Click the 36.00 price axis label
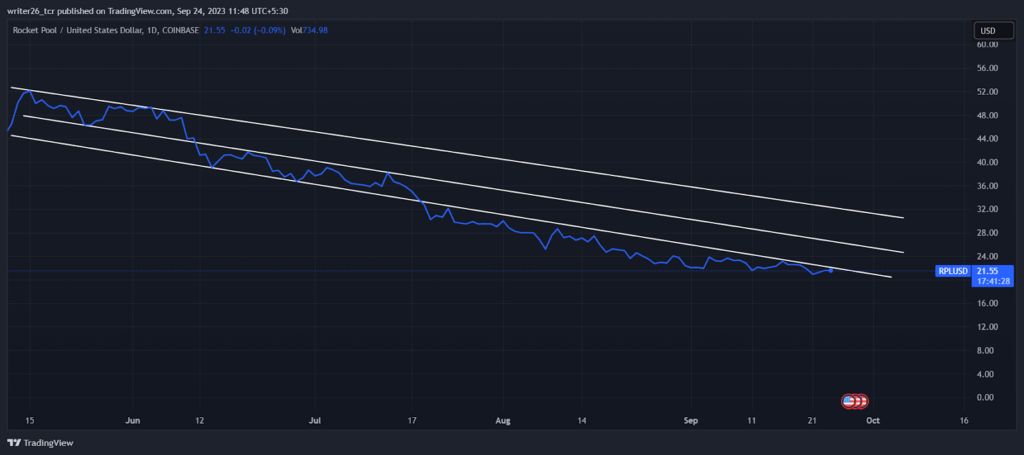The width and height of the screenshot is (1024, 455). pyautogui.click(x=988, y=185)
